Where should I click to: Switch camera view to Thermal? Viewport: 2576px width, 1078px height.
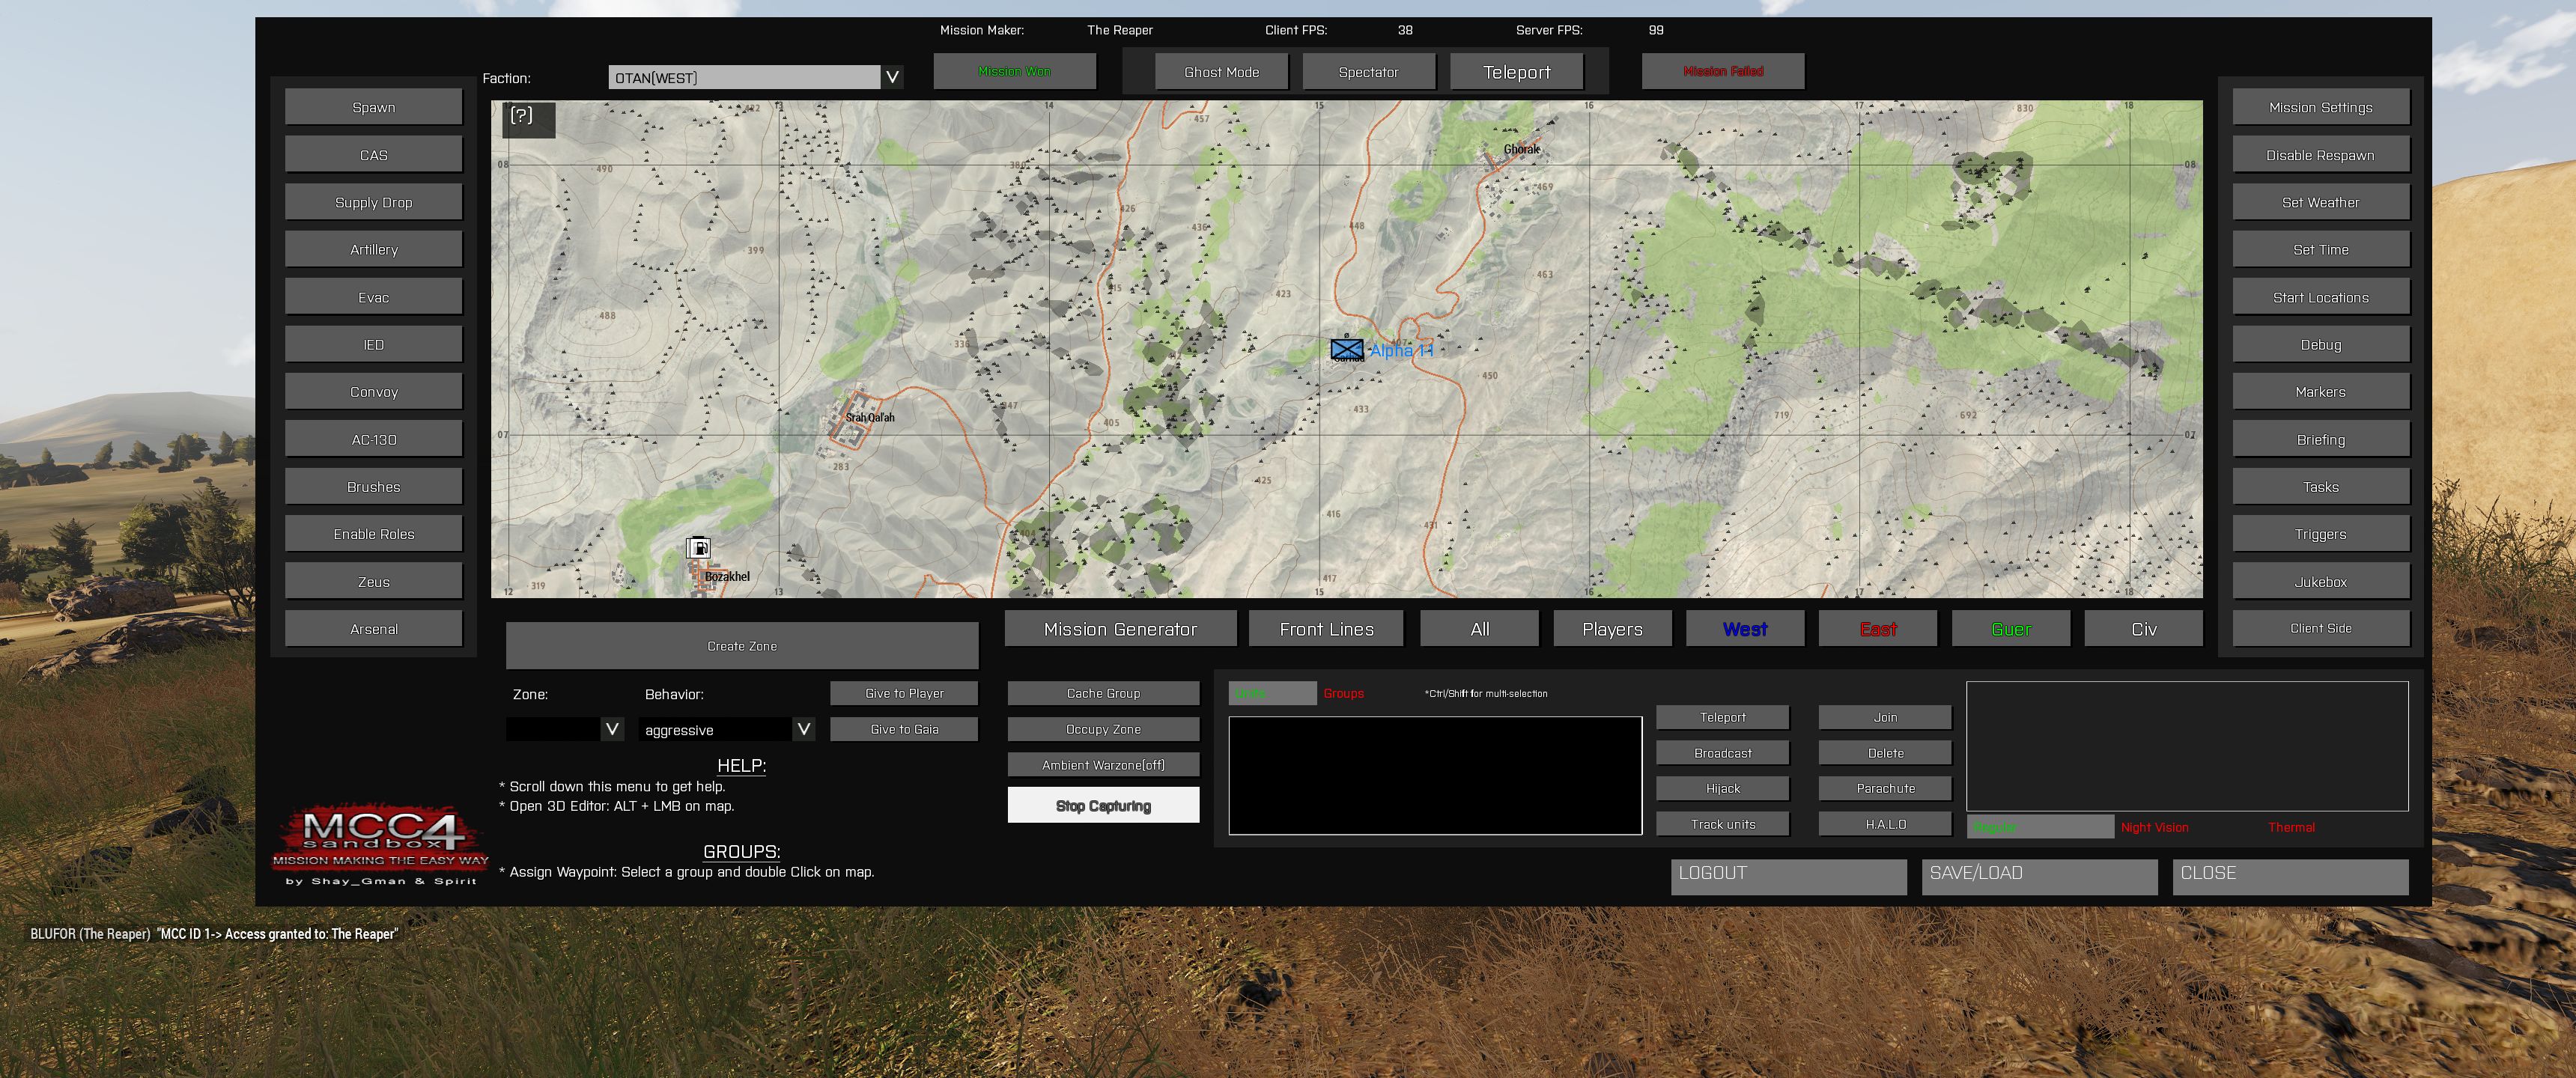tap(2291, 827)
